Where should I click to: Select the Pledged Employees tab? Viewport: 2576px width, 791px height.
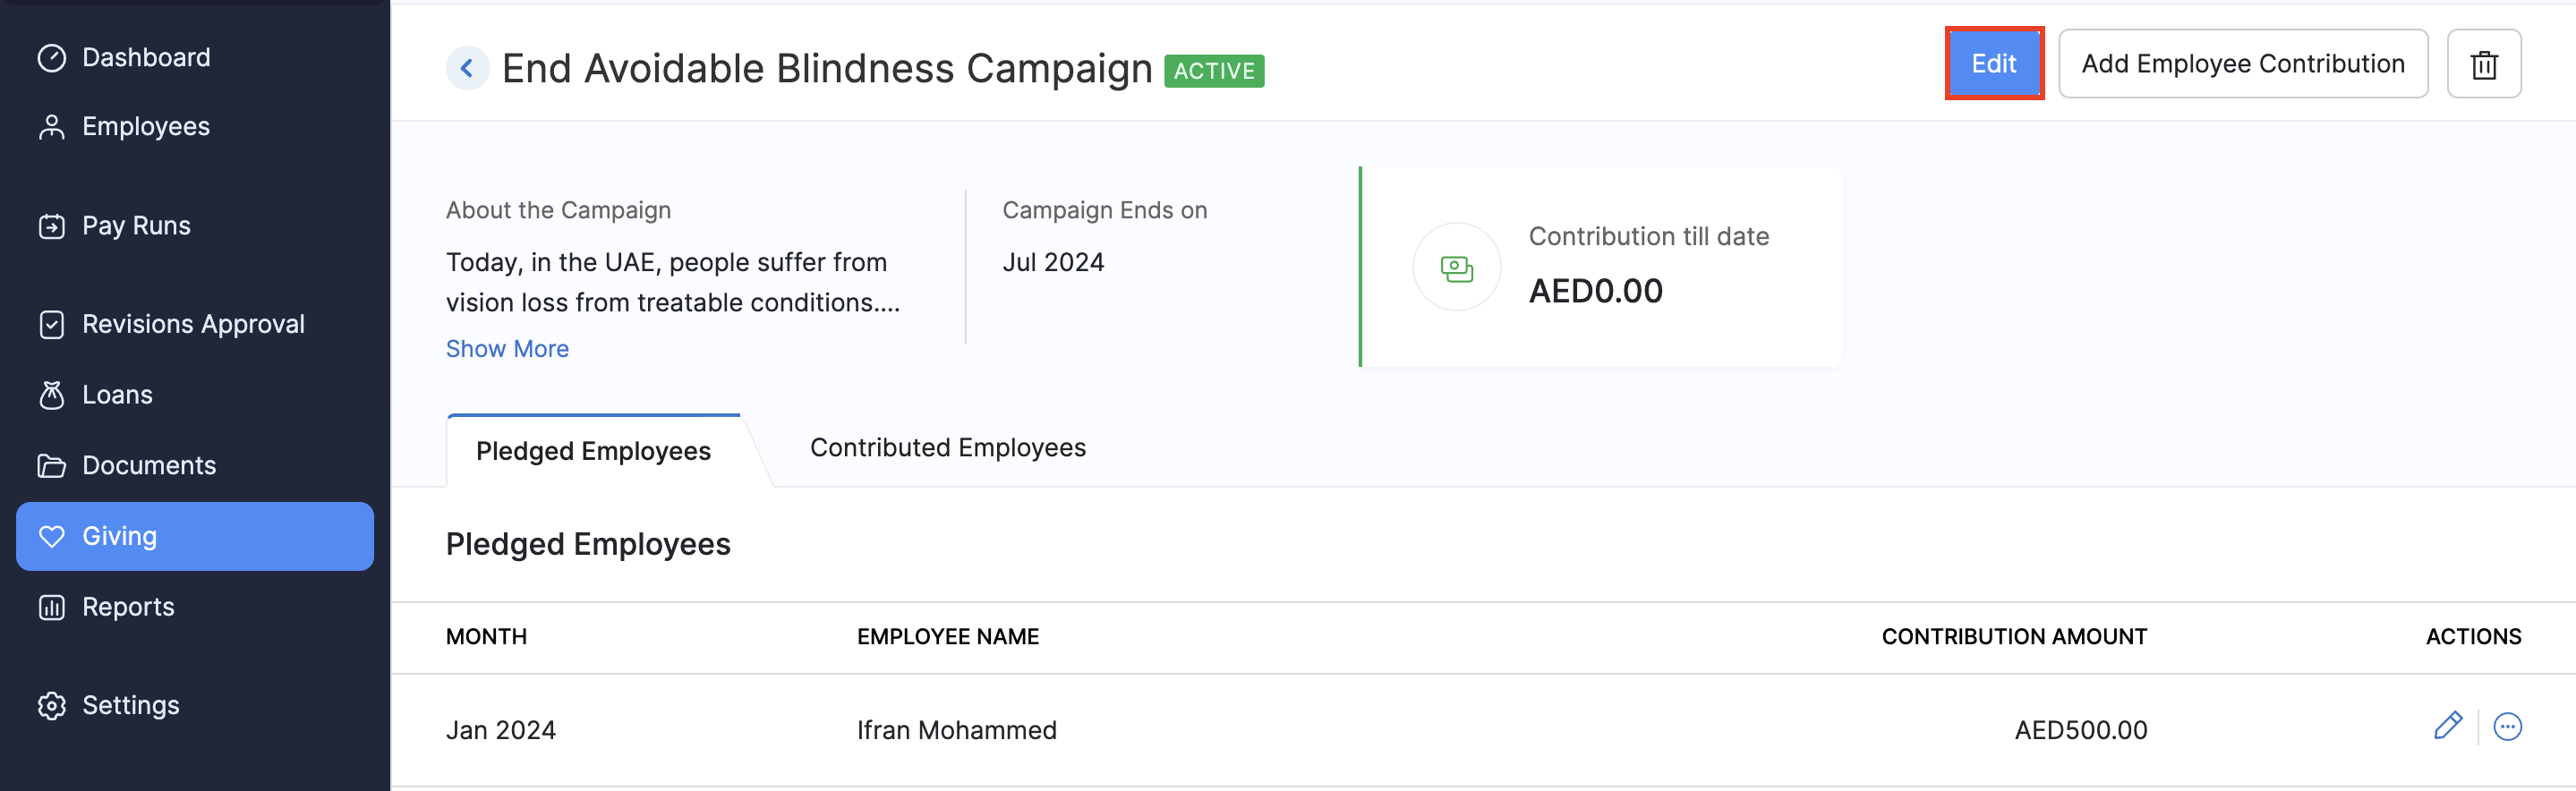pos(593,451)
